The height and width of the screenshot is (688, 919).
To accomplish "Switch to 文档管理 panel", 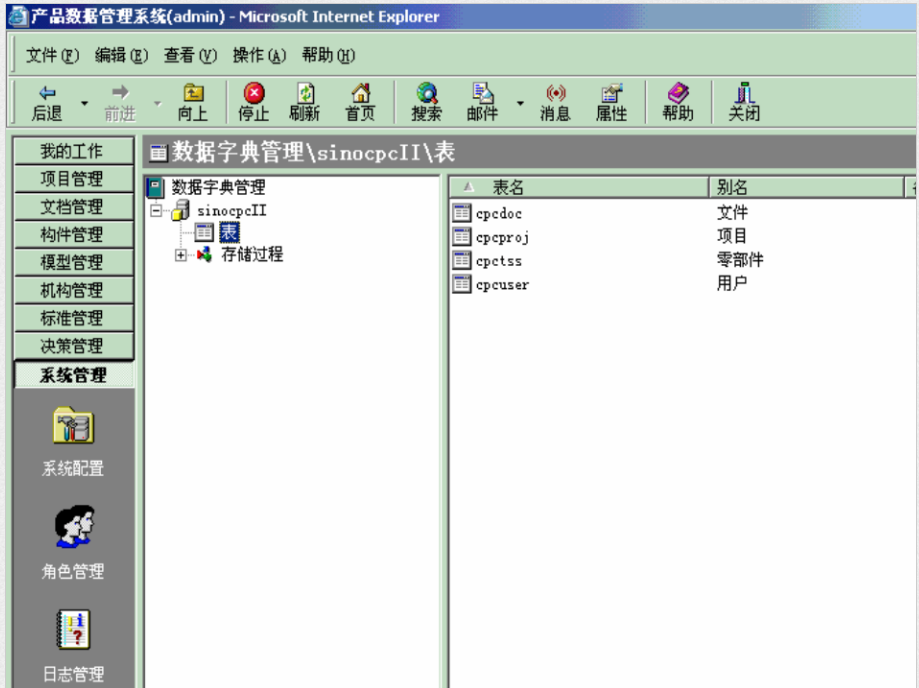I will [74, 207].
